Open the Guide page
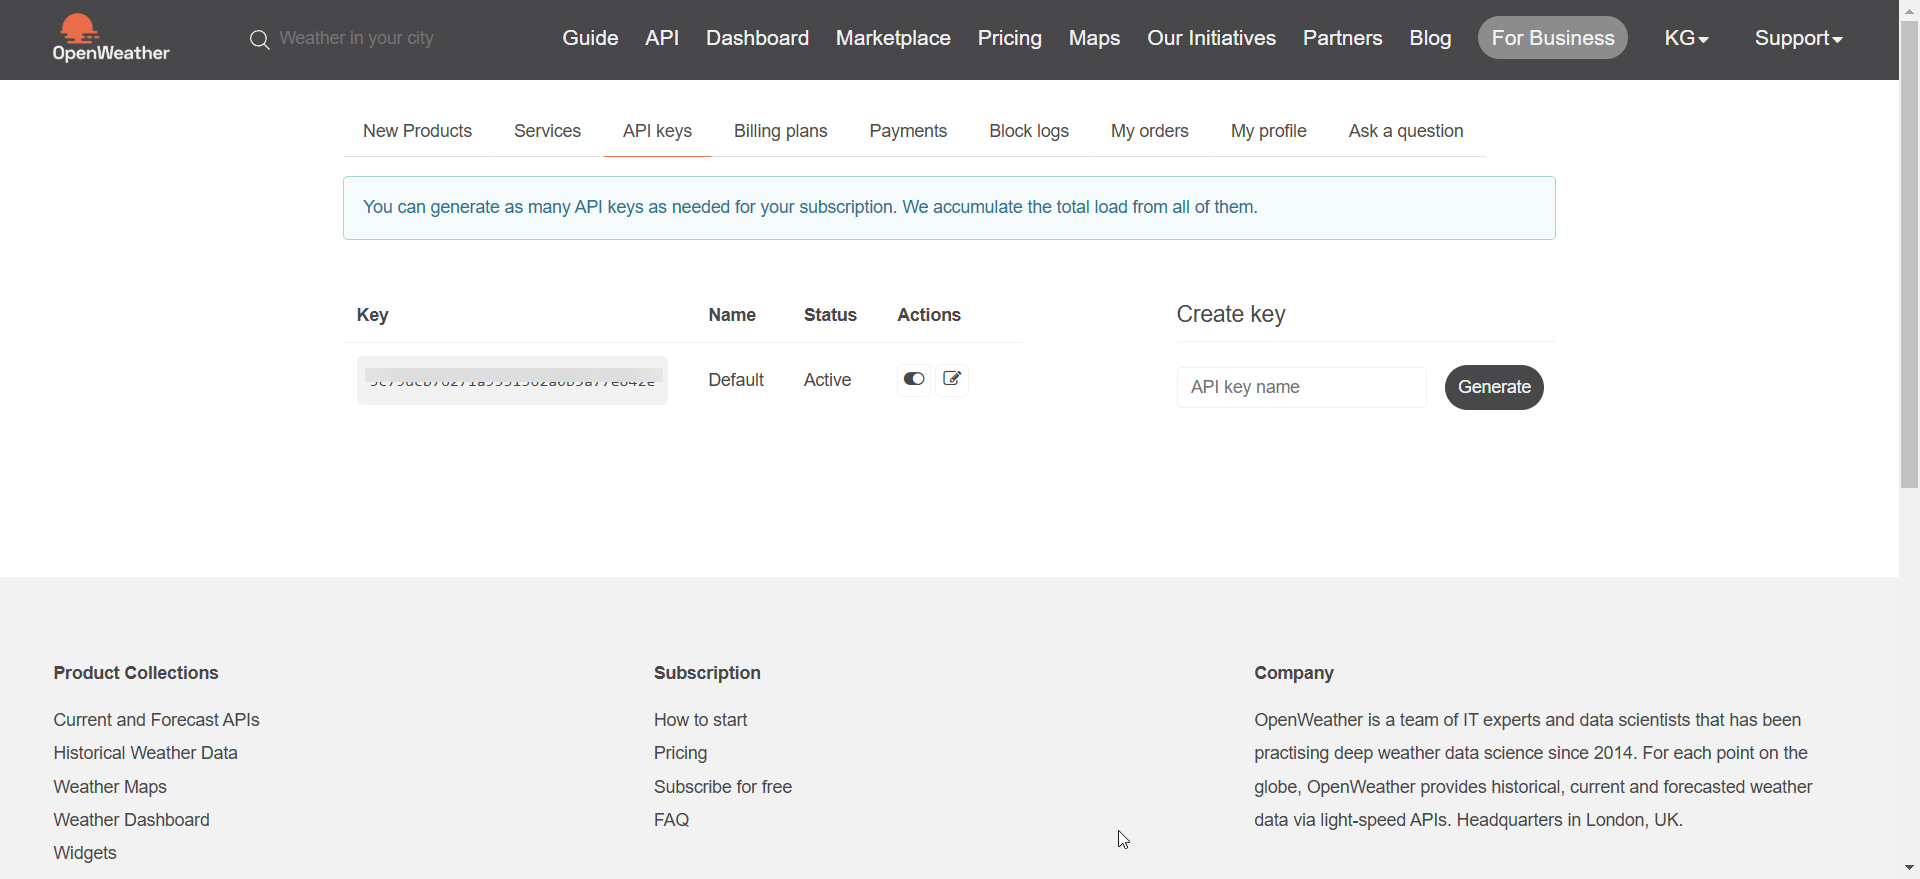Screen dimensions: 1920x879 [590, 38]
